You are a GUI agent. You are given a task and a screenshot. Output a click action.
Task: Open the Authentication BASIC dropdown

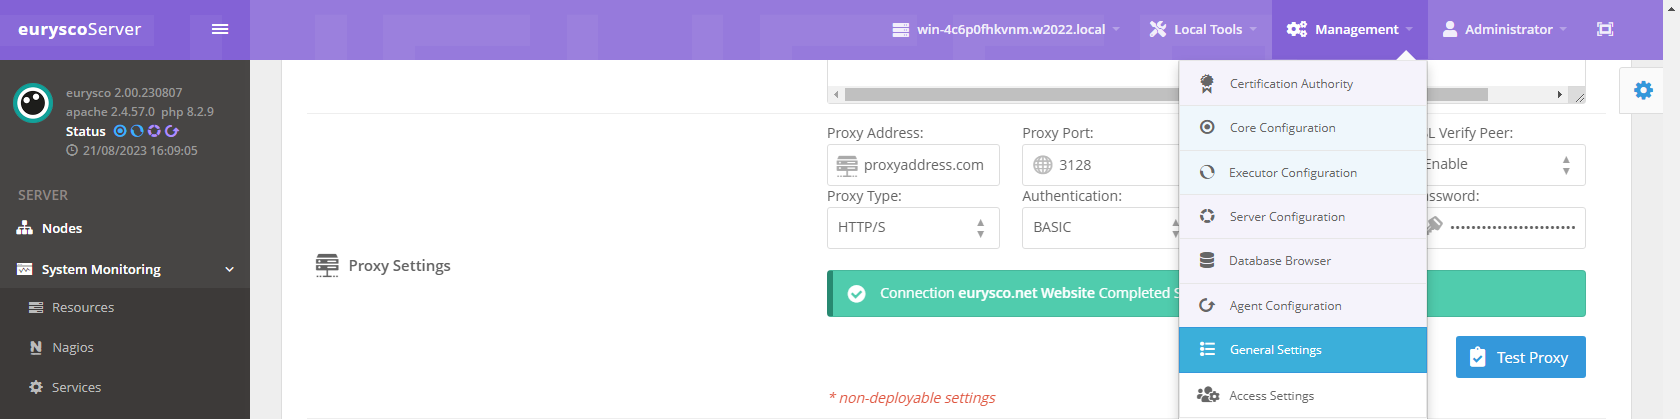coord(1100,228)
